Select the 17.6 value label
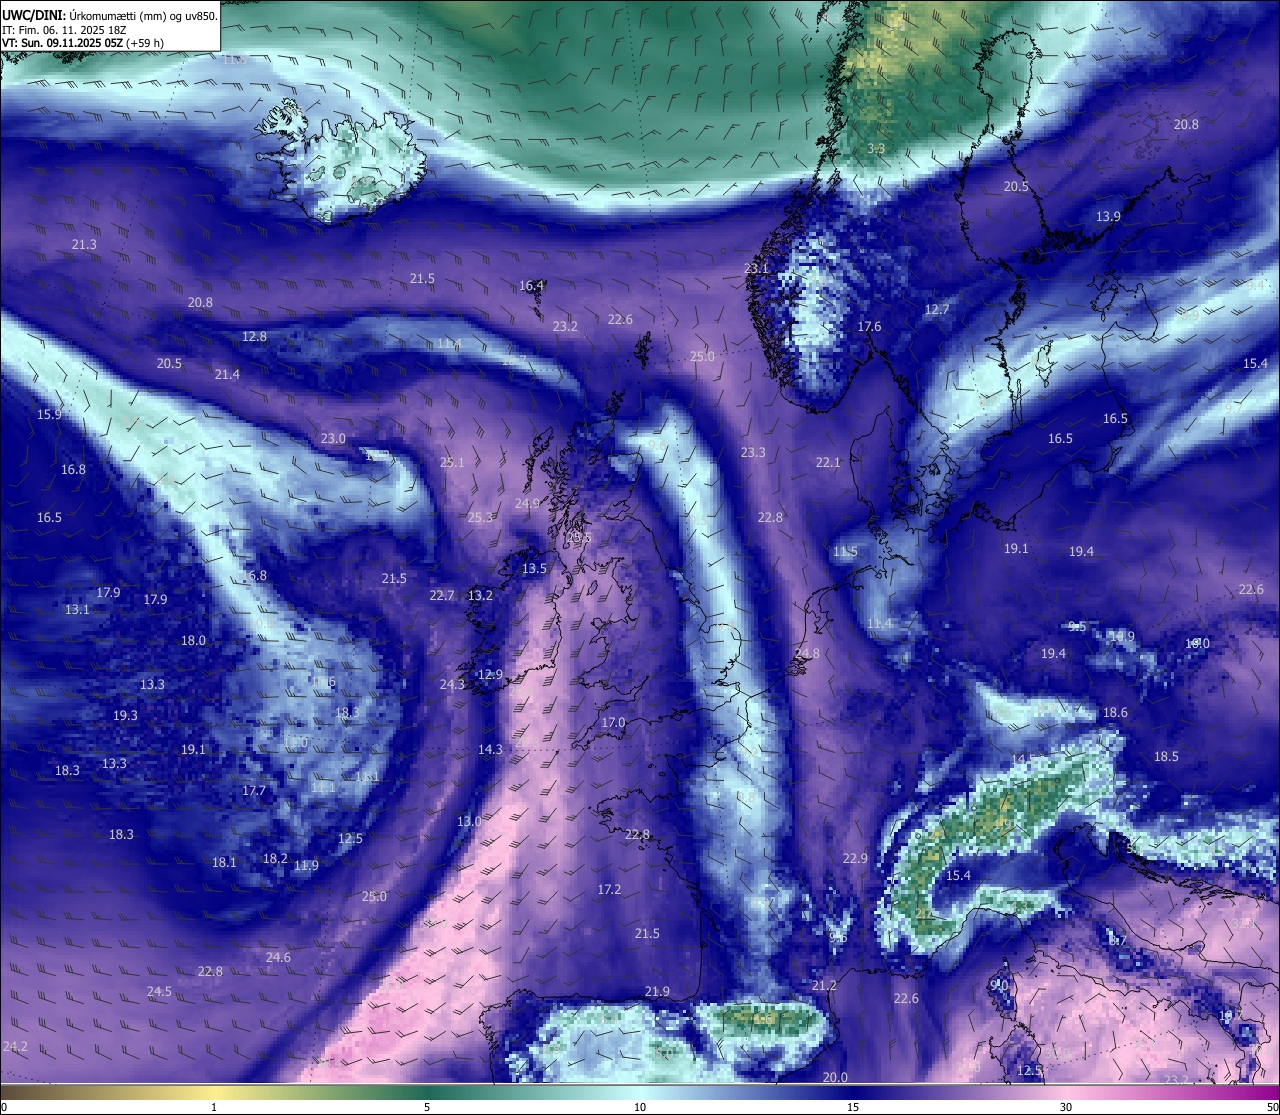The width and height of the screenshot is (1280, 1115). pos(869,326)
